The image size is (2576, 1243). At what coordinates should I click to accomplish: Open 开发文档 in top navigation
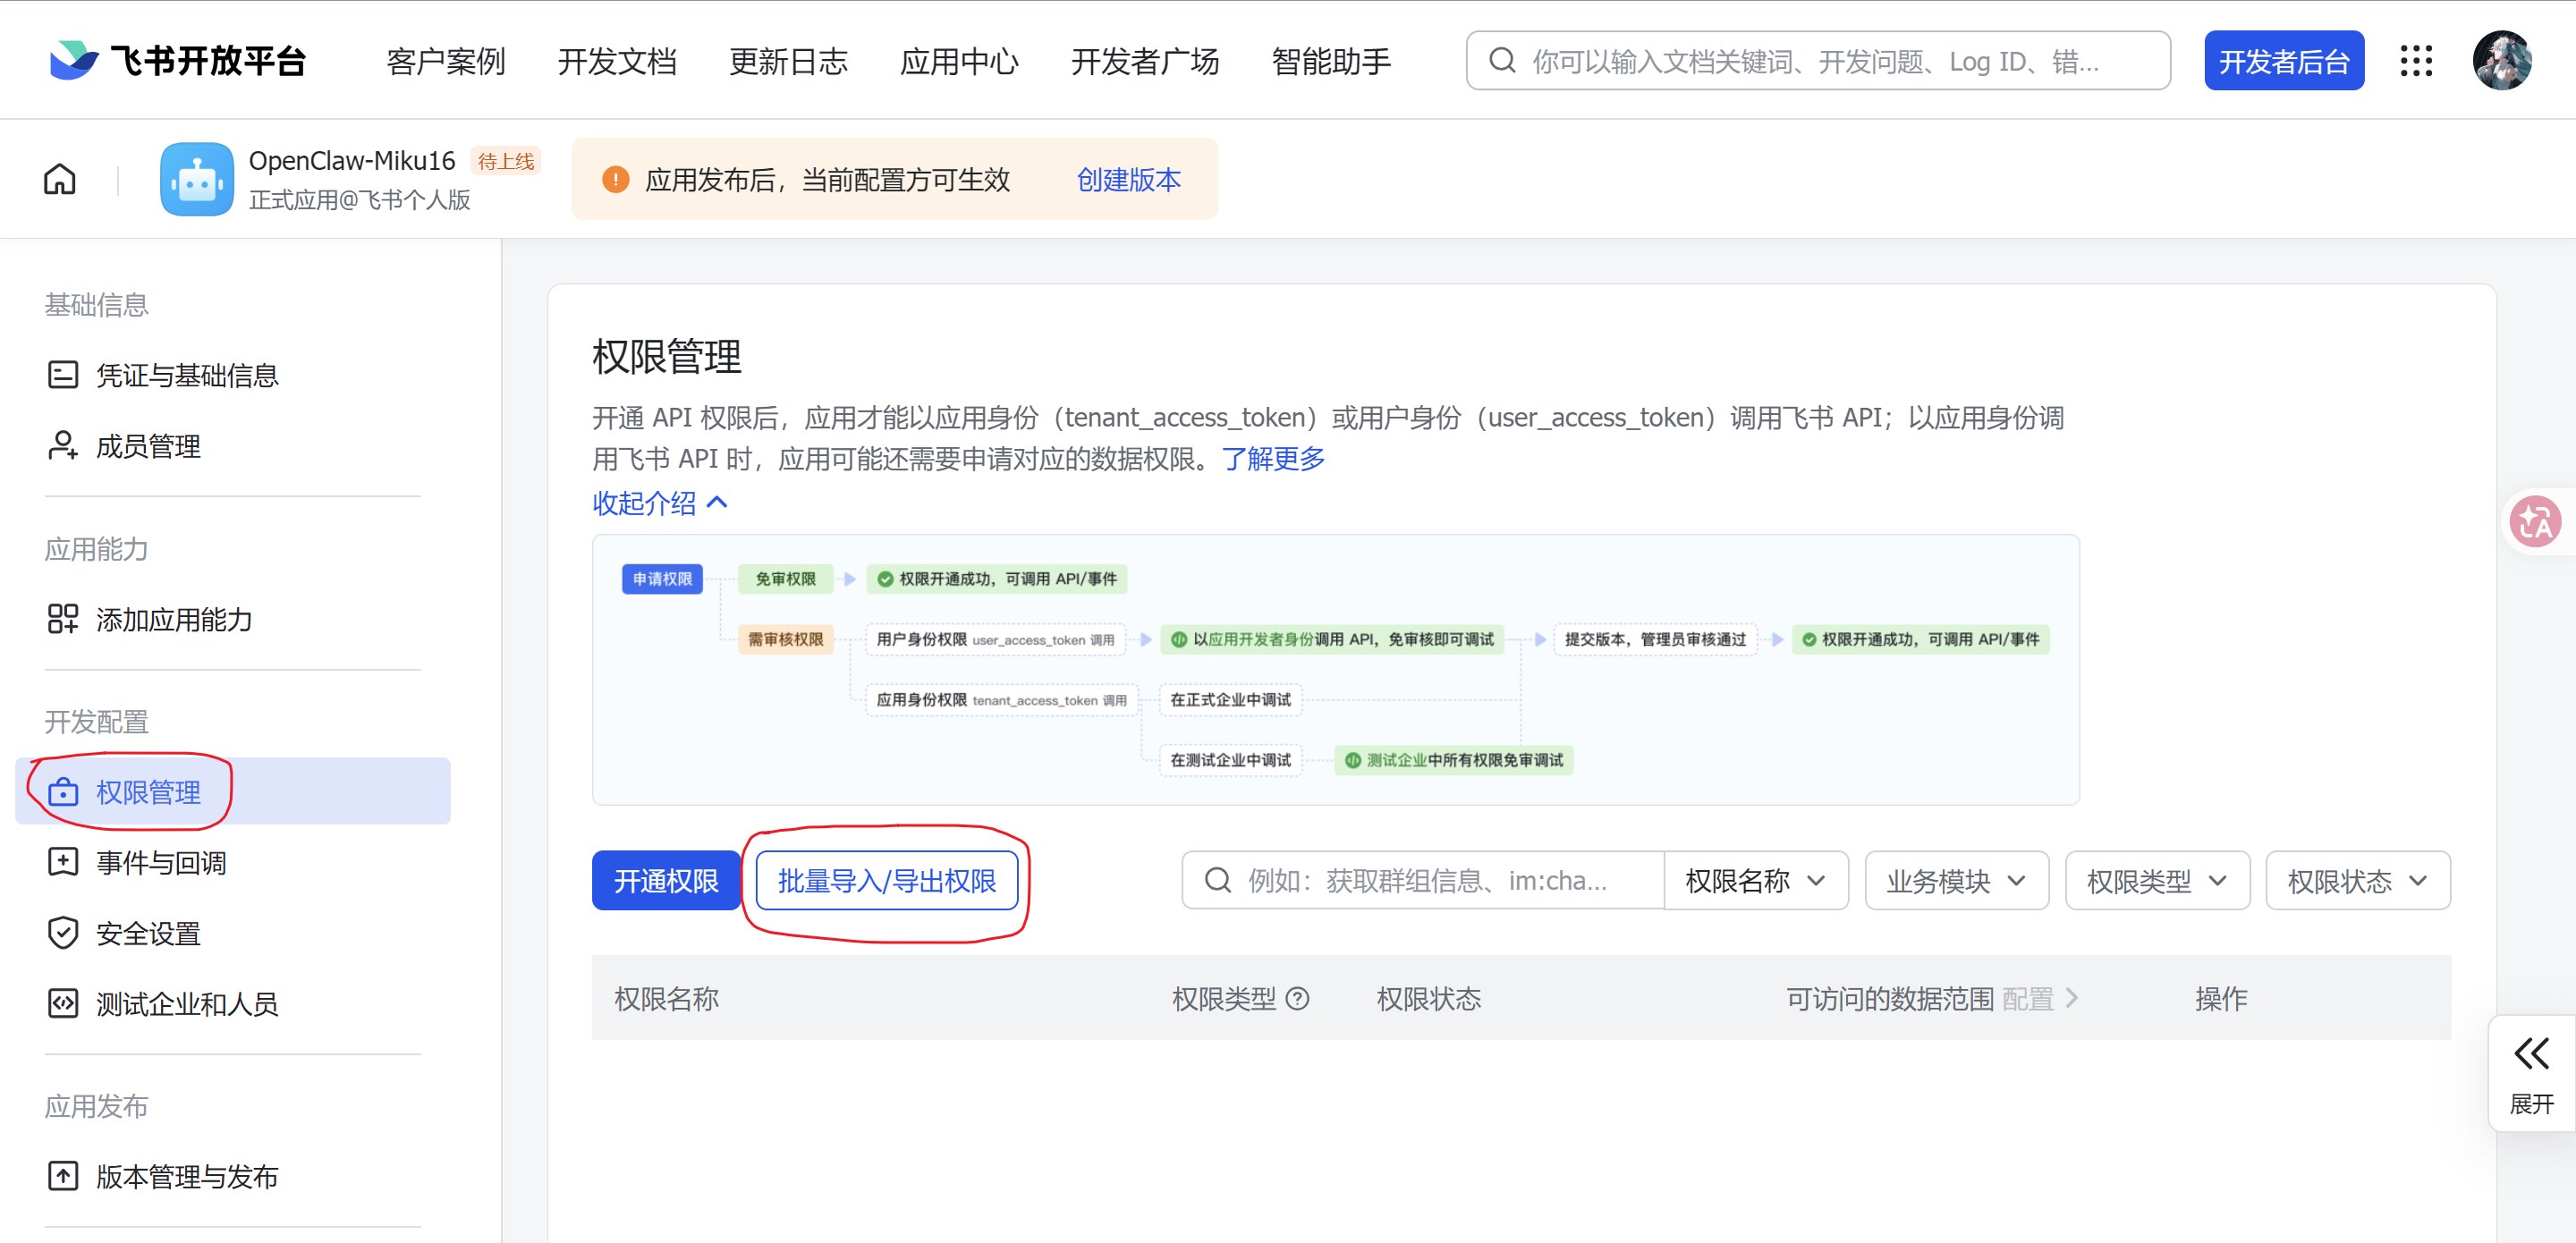(617, 61)
